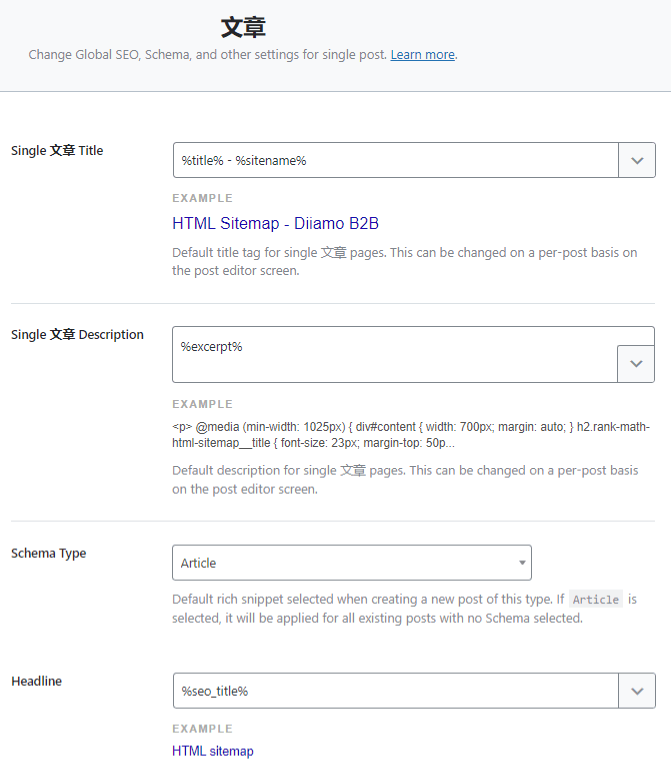The height and width of the screenshot is (778, 671).
Task: Click into the %seo_title% headline field
Action: [396, 690]
